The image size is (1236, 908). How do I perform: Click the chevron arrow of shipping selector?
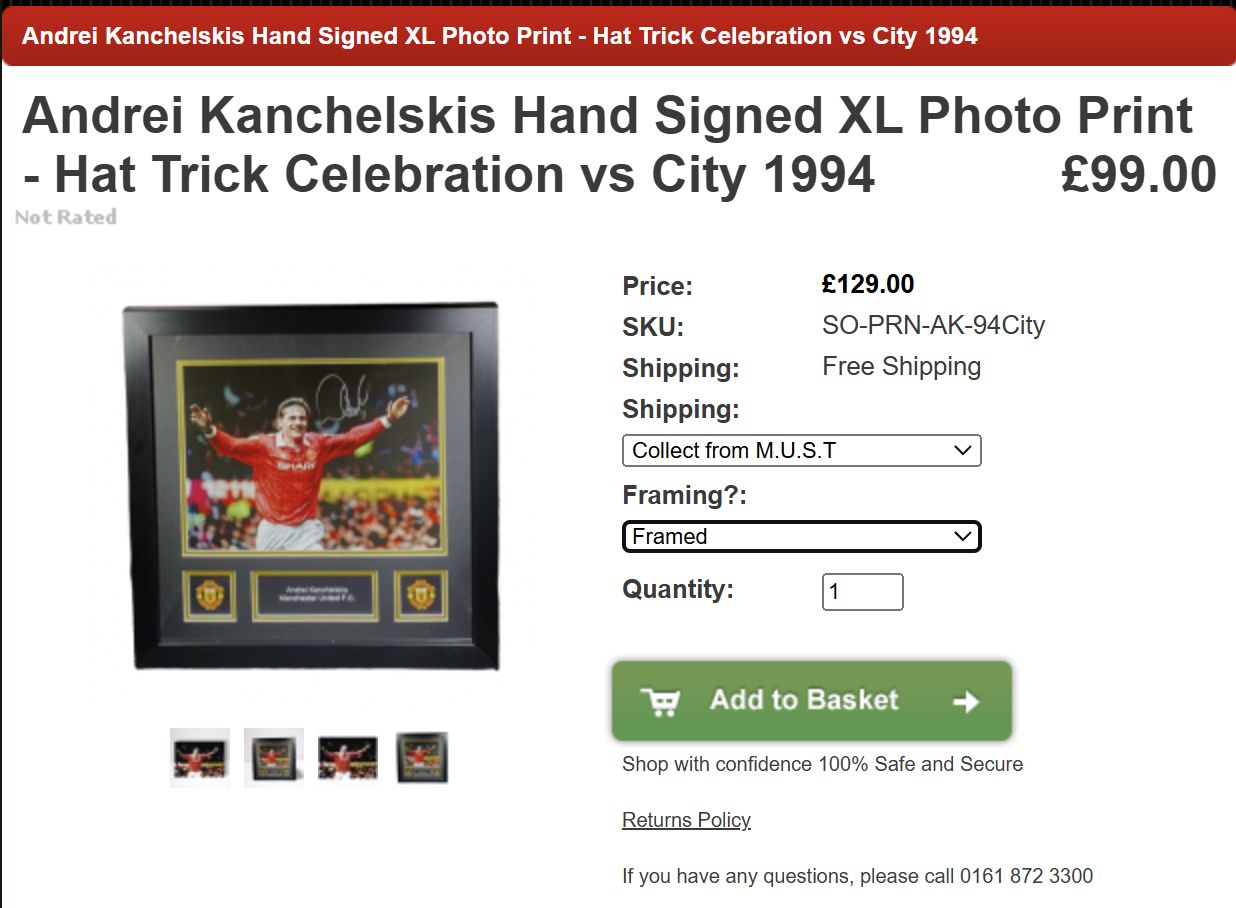pyautogui.click(x=963, y=450)
